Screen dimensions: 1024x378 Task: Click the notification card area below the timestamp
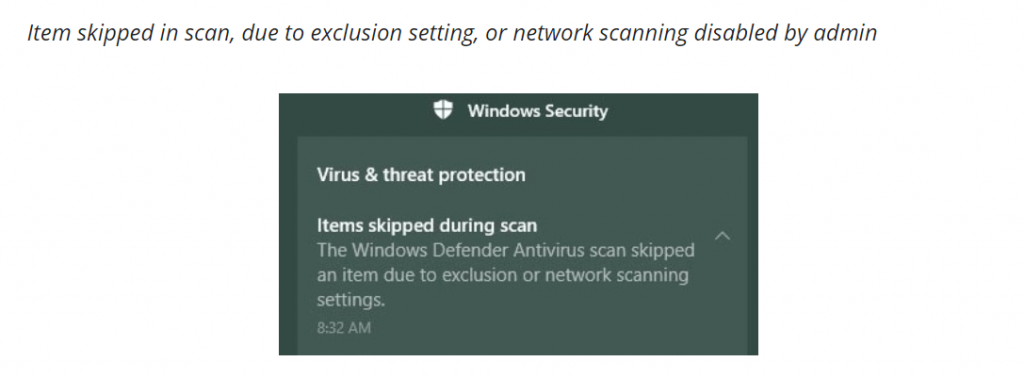(x=522, y=347)
